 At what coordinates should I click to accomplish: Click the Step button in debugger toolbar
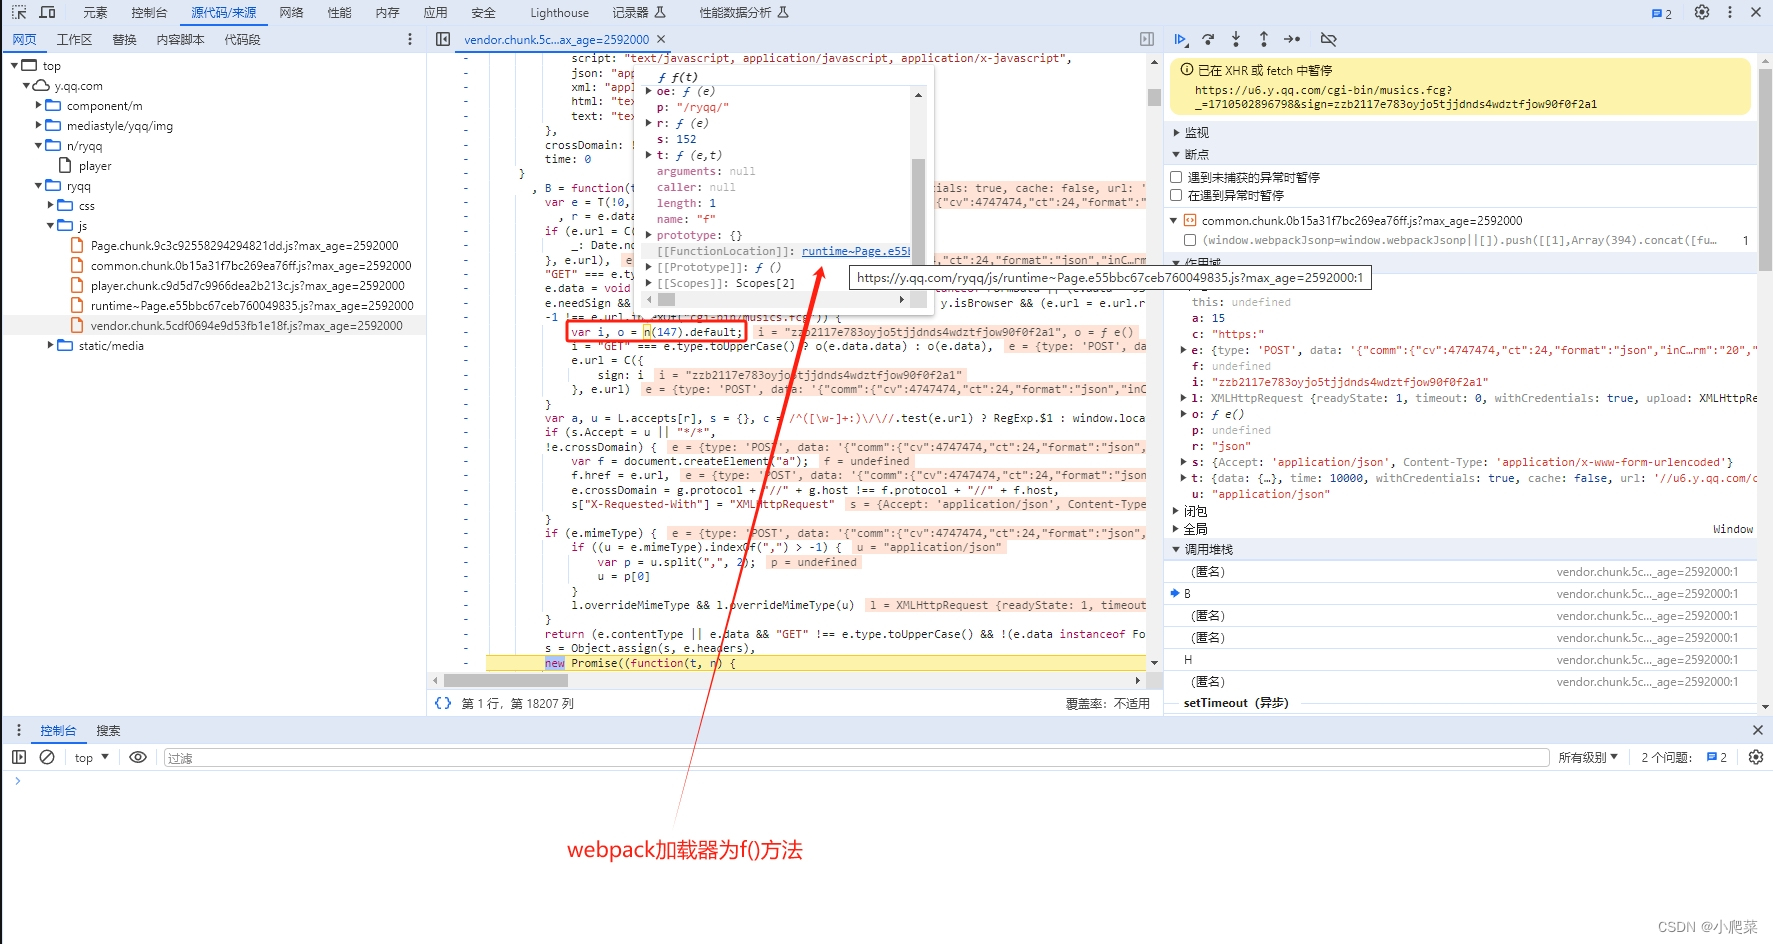click(1292, 39)
